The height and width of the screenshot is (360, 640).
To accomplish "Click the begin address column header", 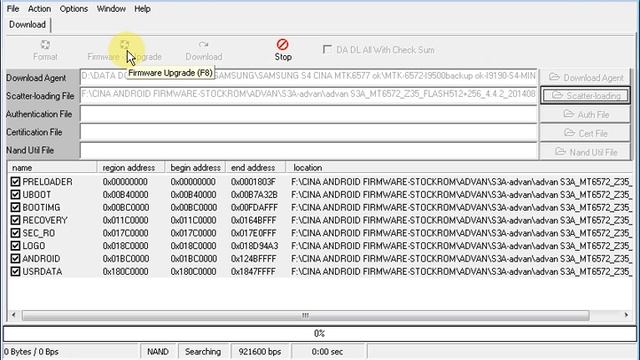I will [x=195, y=167].
